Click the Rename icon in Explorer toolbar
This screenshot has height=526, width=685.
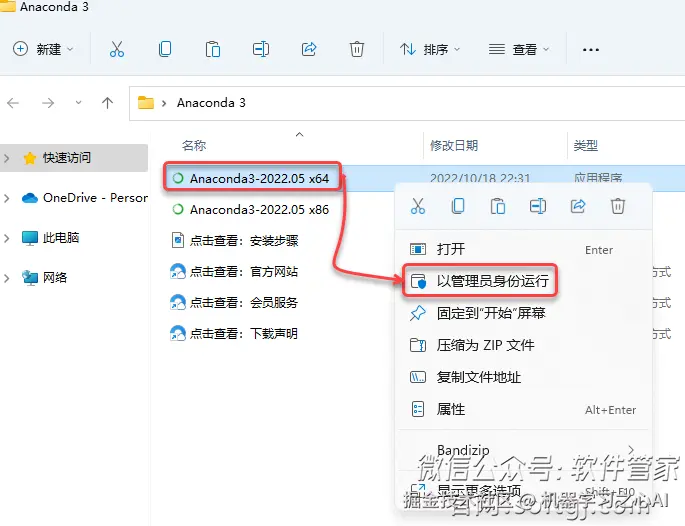coord(261,49)
